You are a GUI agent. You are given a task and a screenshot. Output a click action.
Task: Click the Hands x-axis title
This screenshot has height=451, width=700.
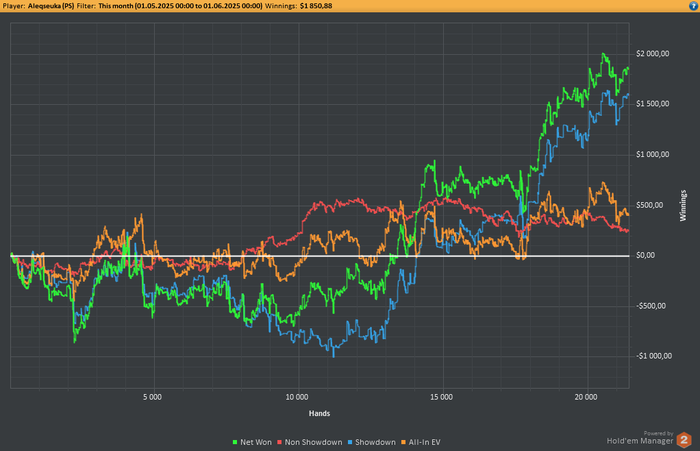click(319, 413)
